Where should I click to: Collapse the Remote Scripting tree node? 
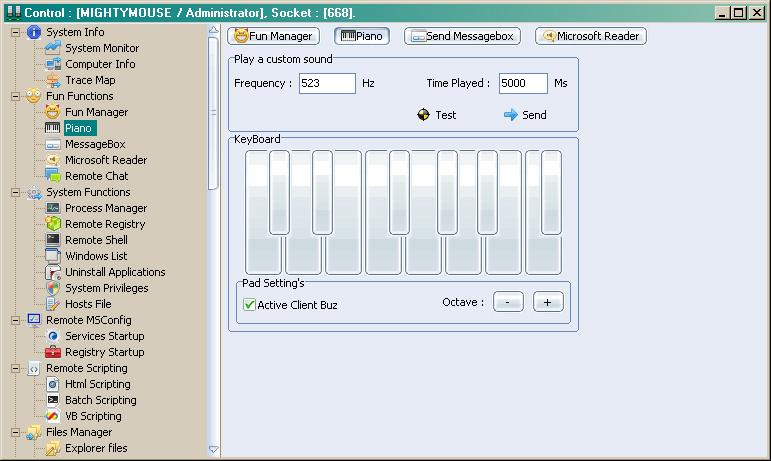[15, 368]
